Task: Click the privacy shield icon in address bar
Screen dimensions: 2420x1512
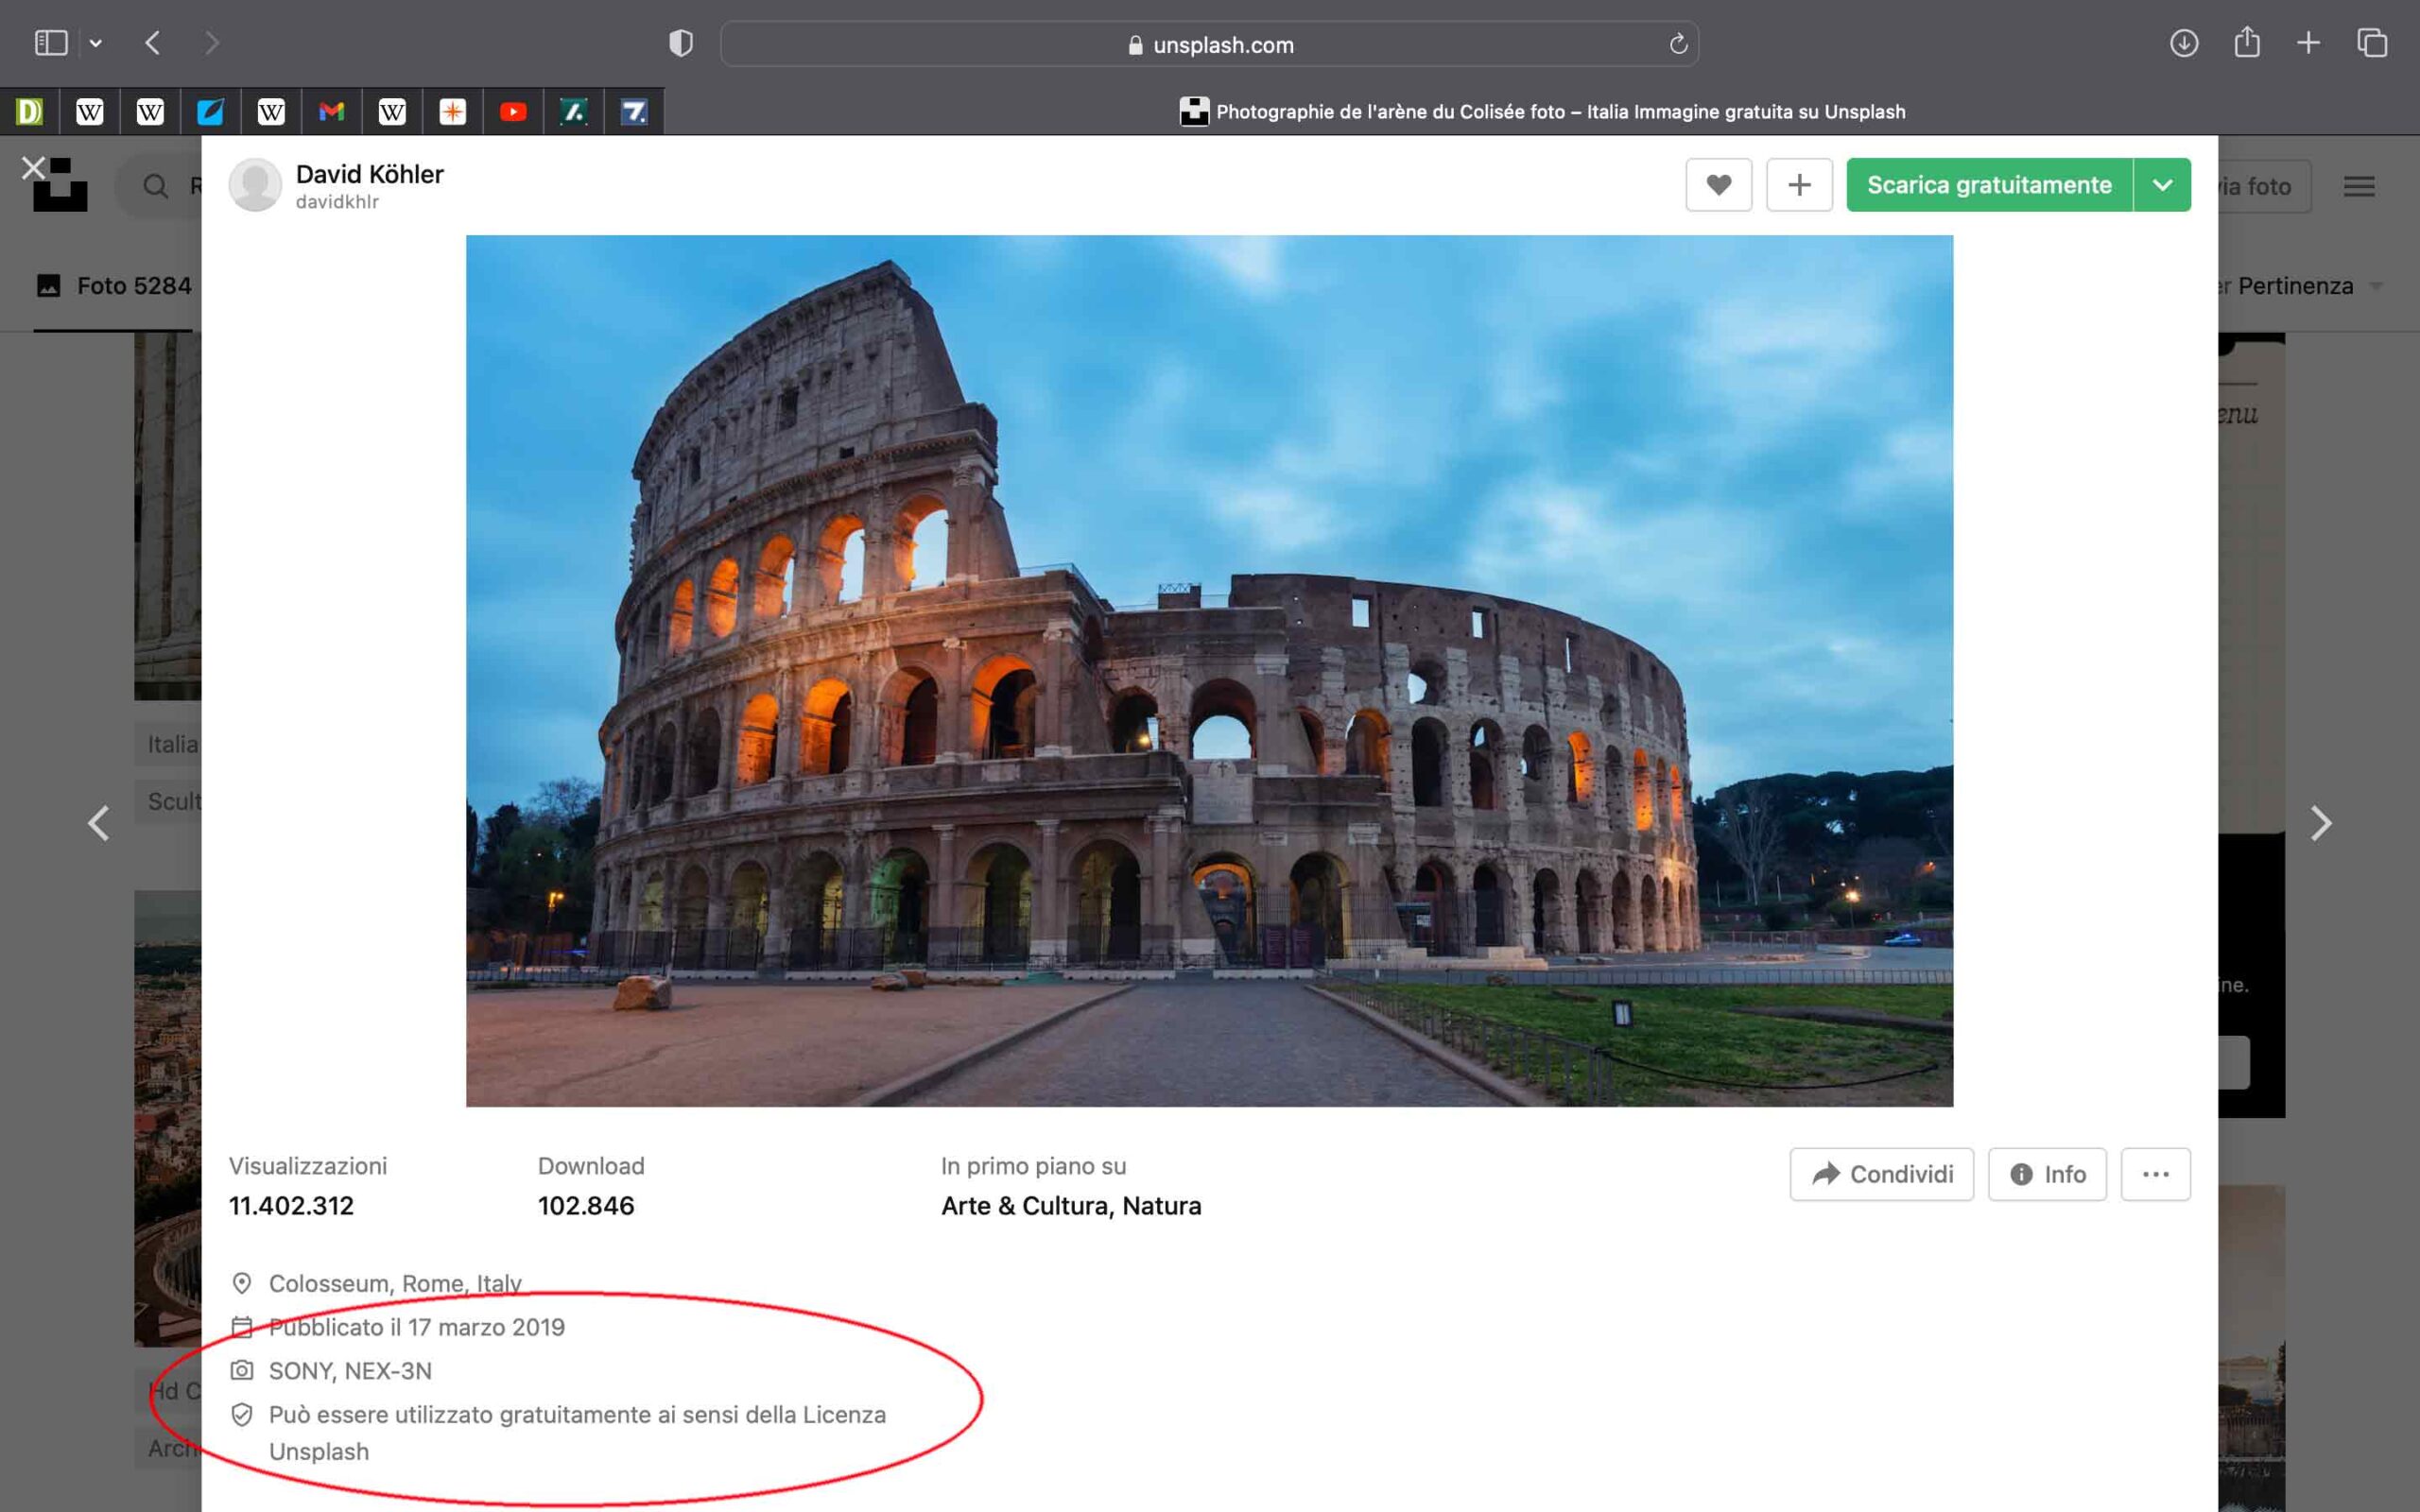Action: (681, 43)
